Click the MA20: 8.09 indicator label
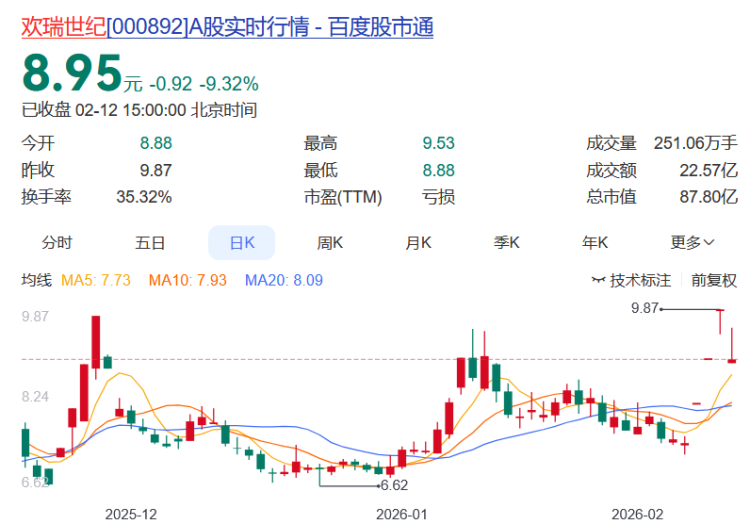This screenshot has height=524, width=750. click(x=284, y=280)
